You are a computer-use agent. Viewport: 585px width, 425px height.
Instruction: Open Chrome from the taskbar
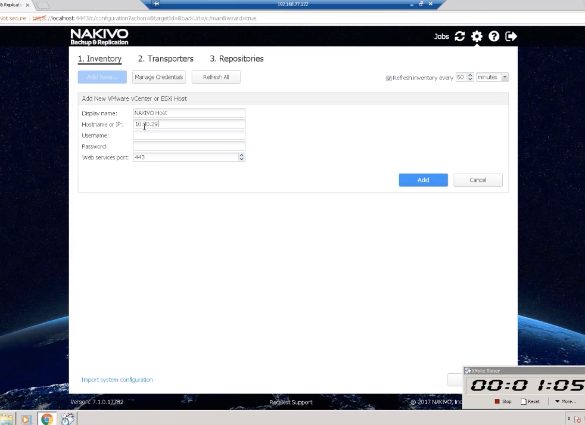pyautogui.click(x=47, y=419)
